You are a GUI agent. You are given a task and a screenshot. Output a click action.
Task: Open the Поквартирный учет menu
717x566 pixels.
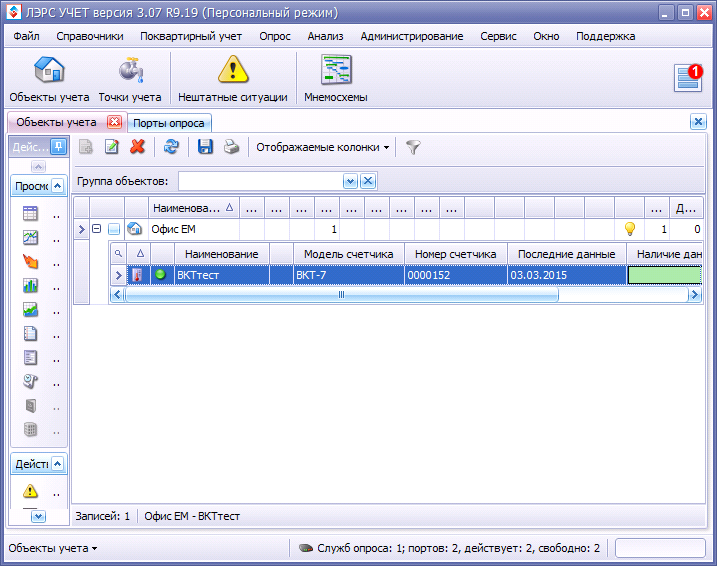(191, 36)
